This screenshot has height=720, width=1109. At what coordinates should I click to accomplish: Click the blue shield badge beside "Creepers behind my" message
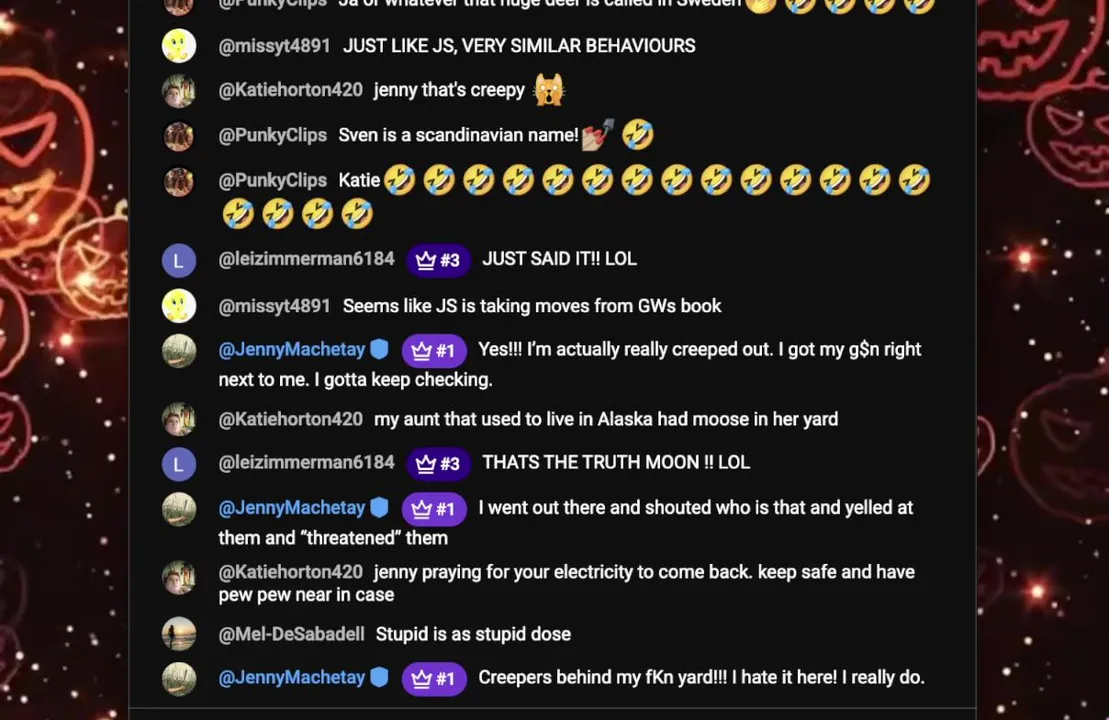(x=380, y=677)
